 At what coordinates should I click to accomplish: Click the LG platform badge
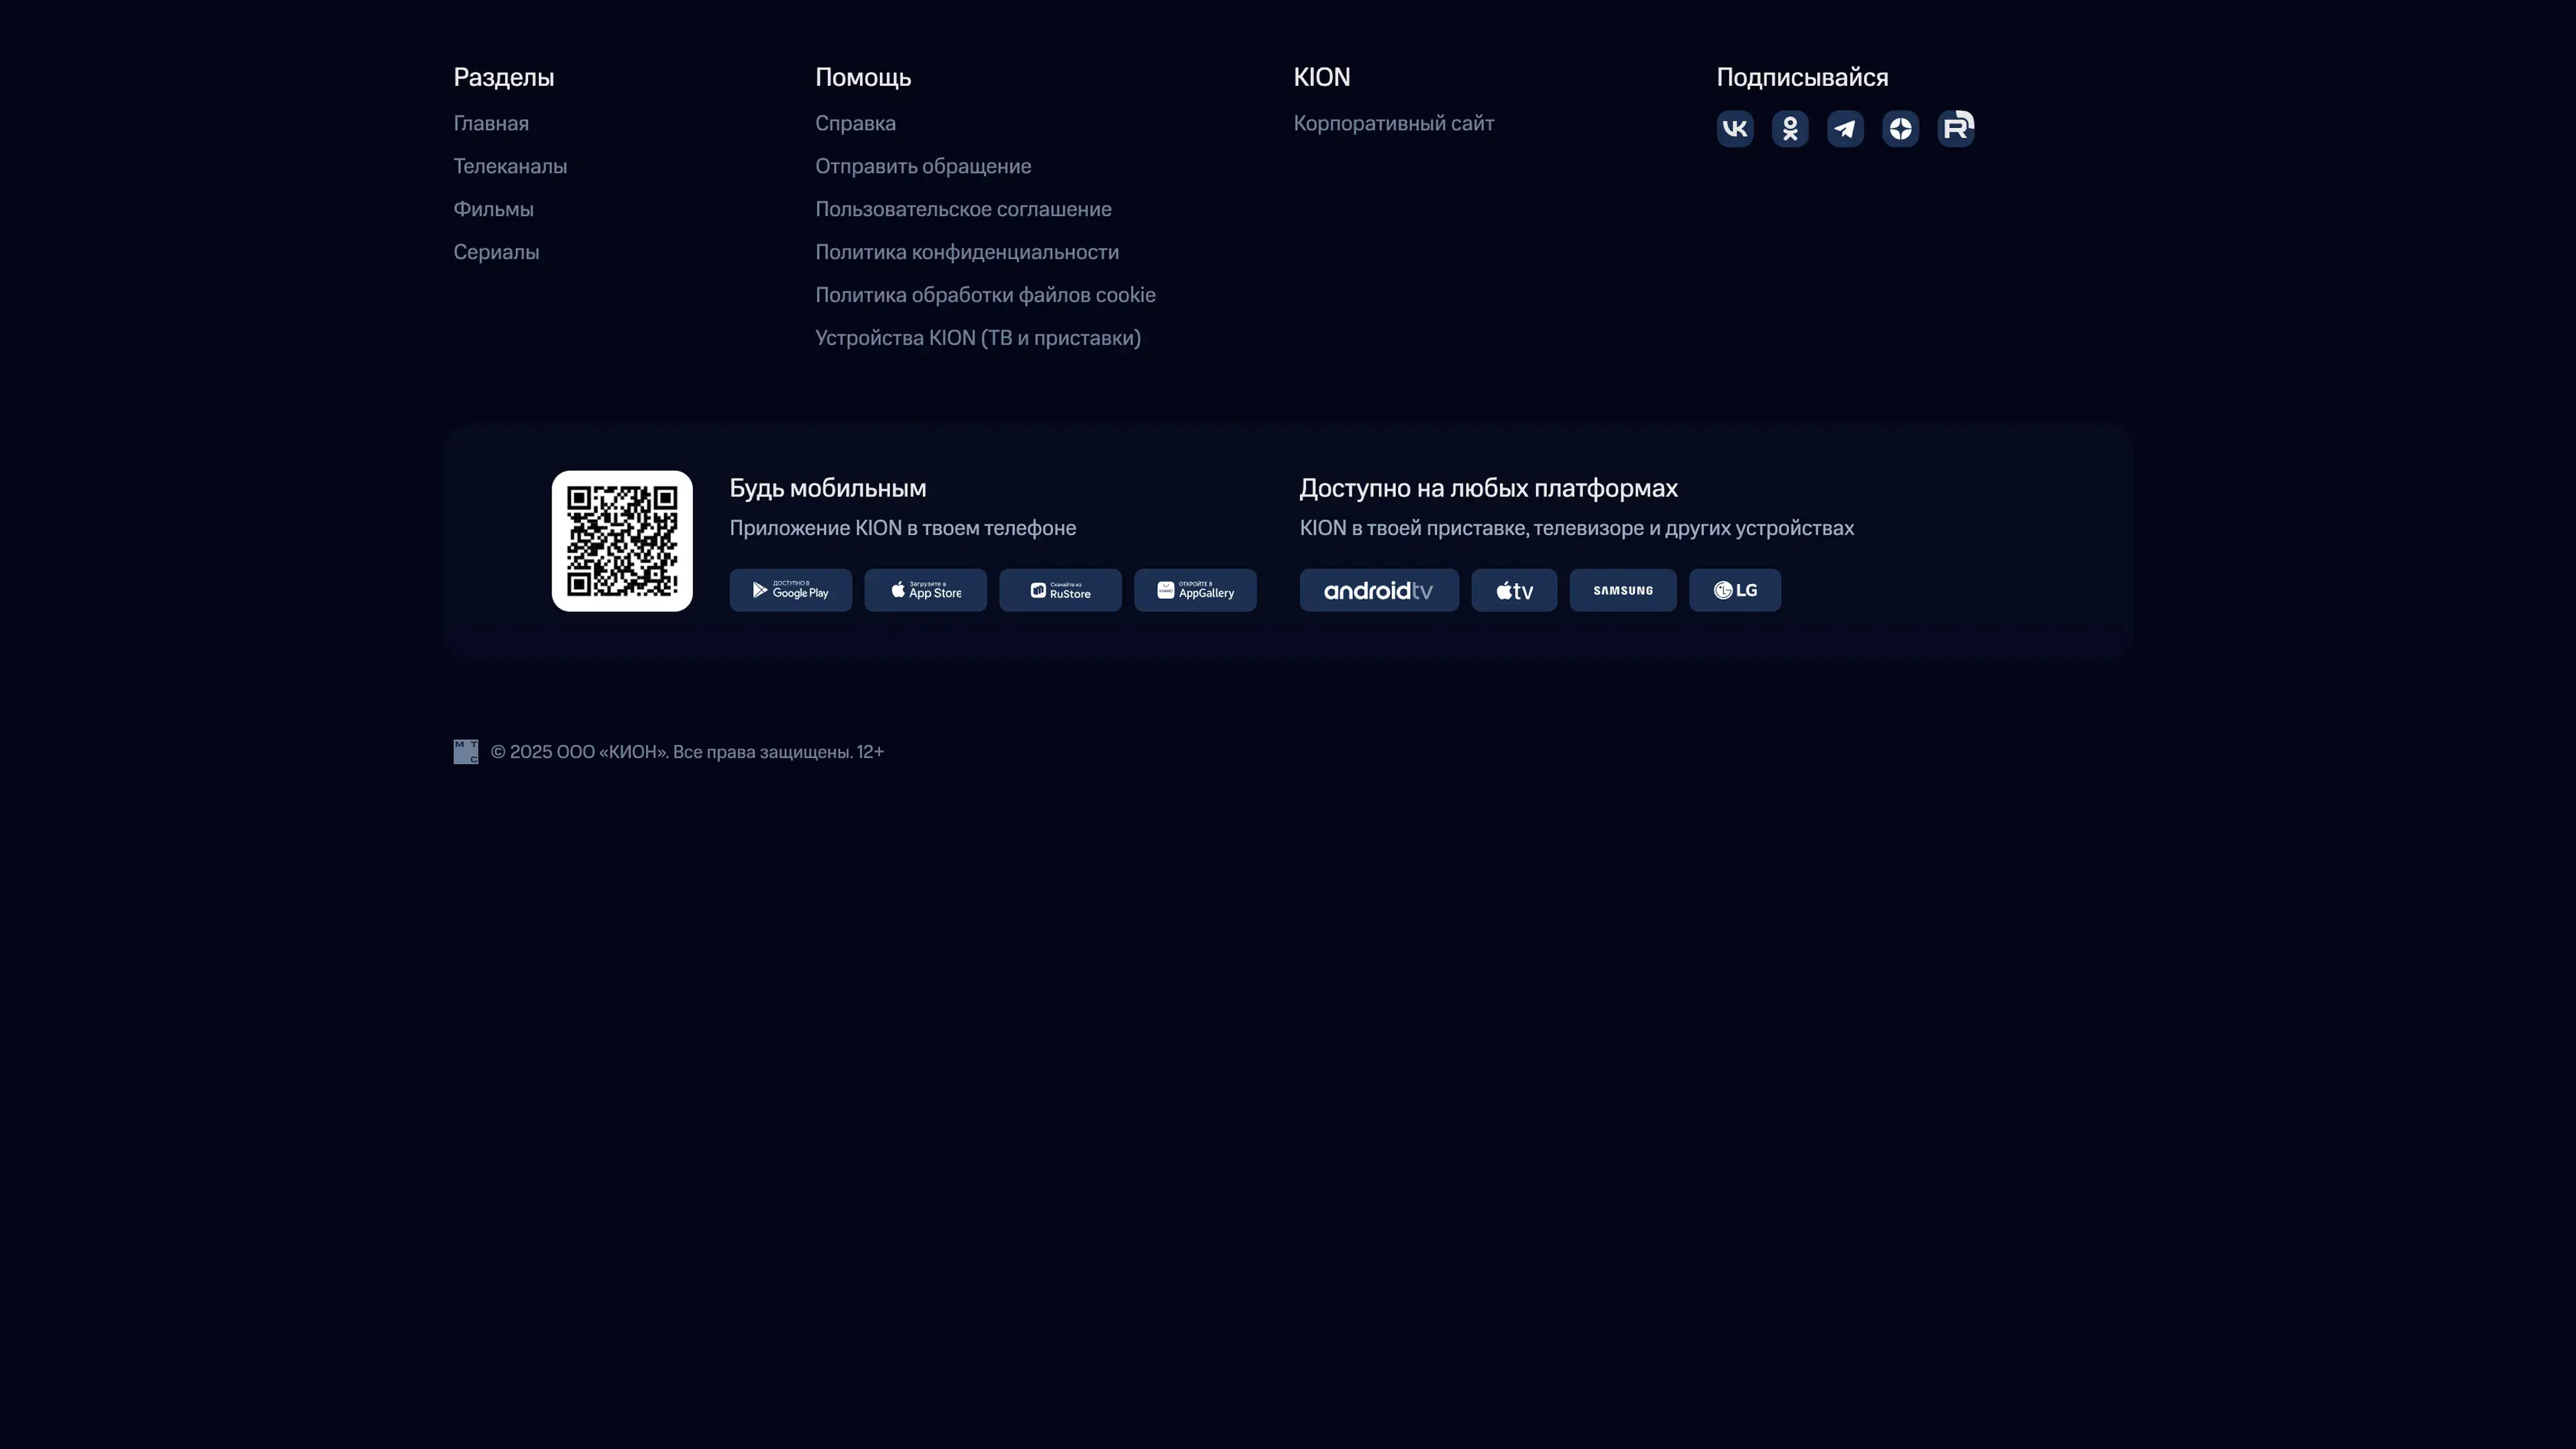[1734, 590]
